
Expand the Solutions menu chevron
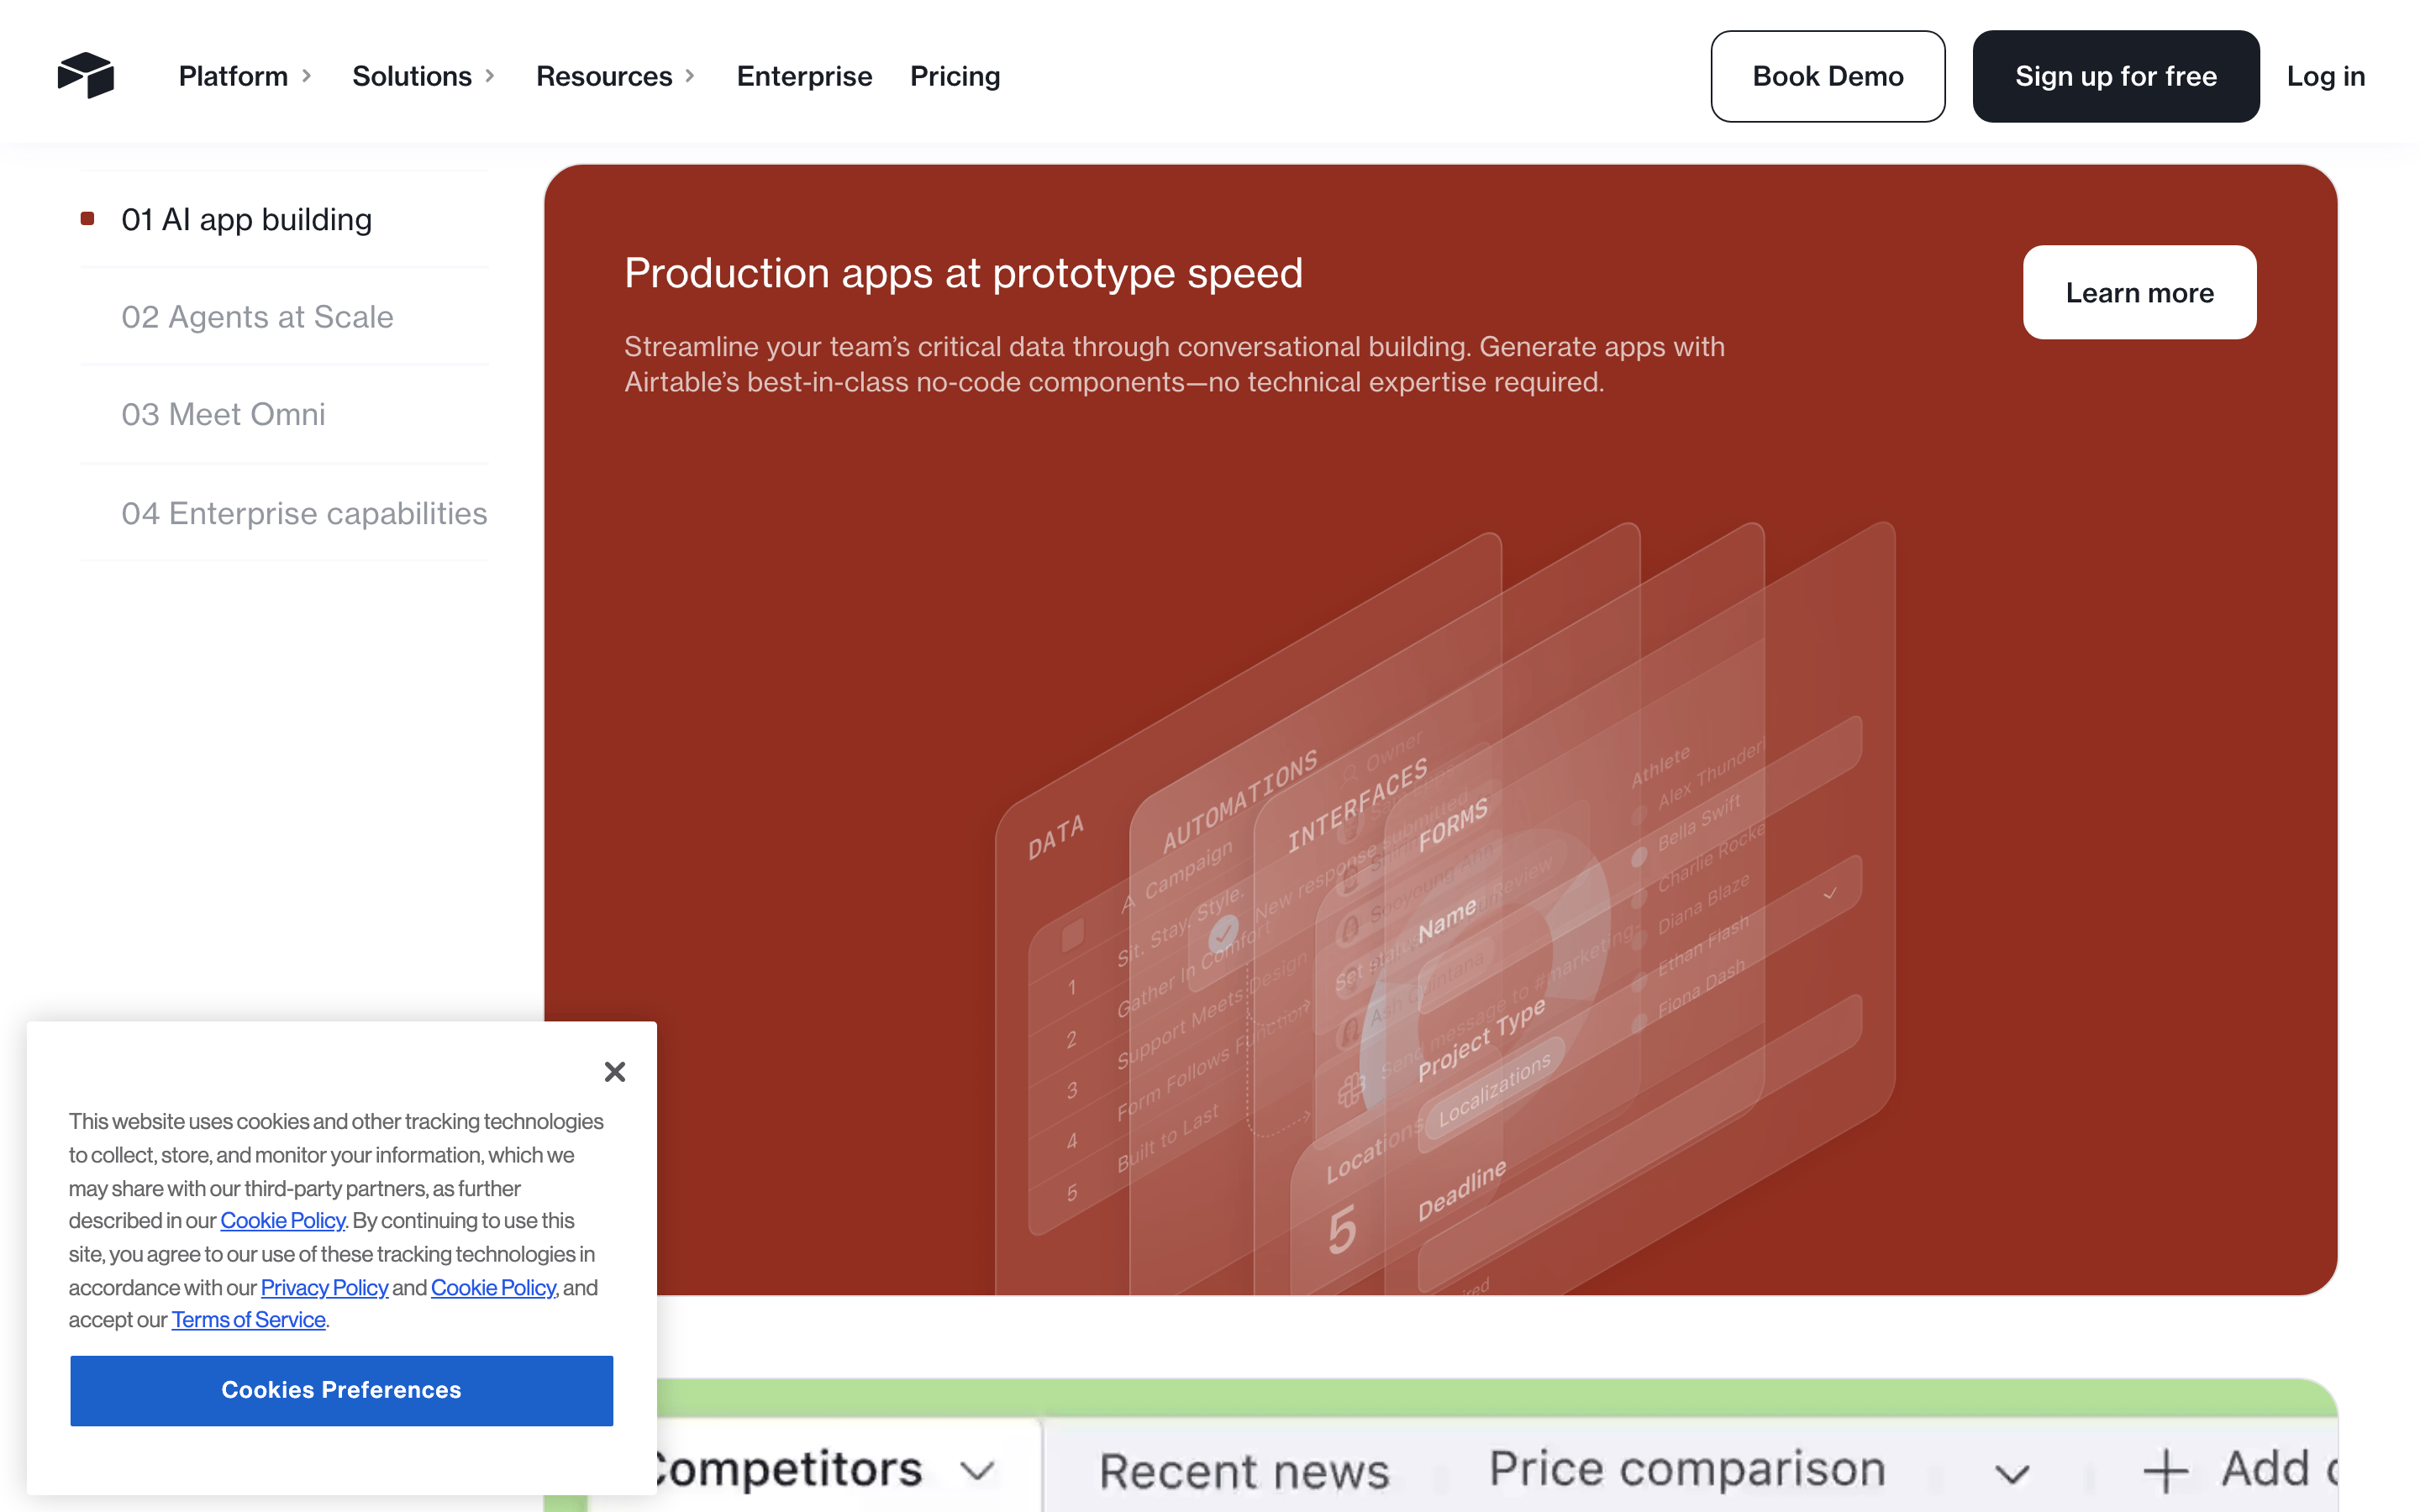pos(490,76)
